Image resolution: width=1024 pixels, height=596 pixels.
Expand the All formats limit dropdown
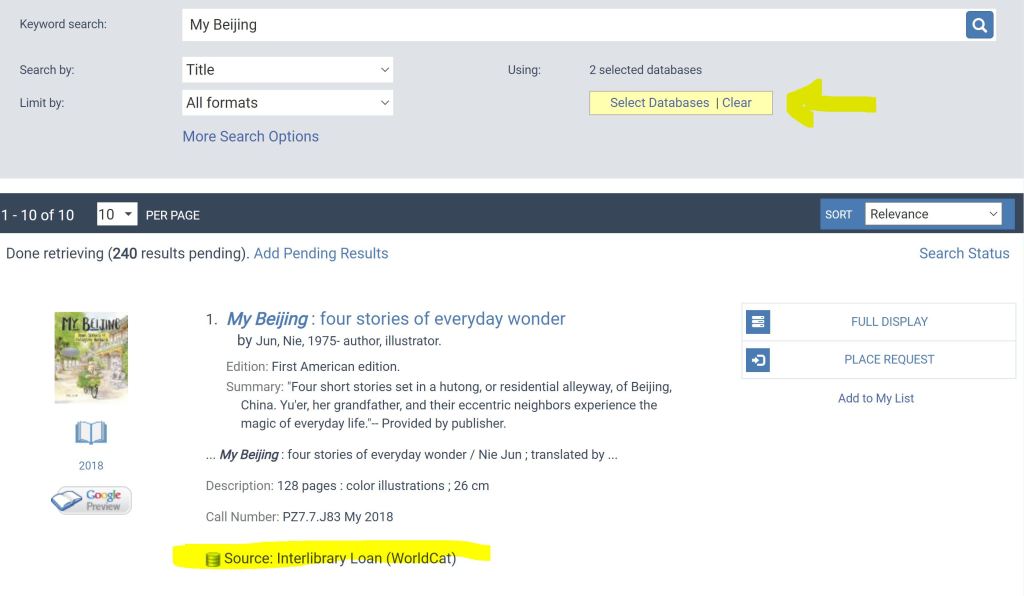click(x=287, y=103)
